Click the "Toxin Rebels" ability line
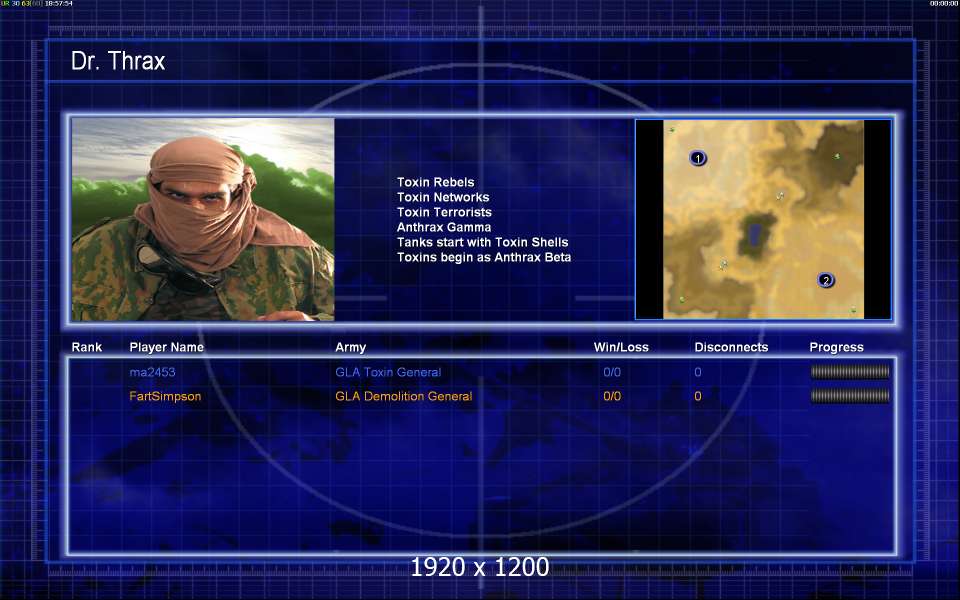The image size is (960, 600). [435, 182]
